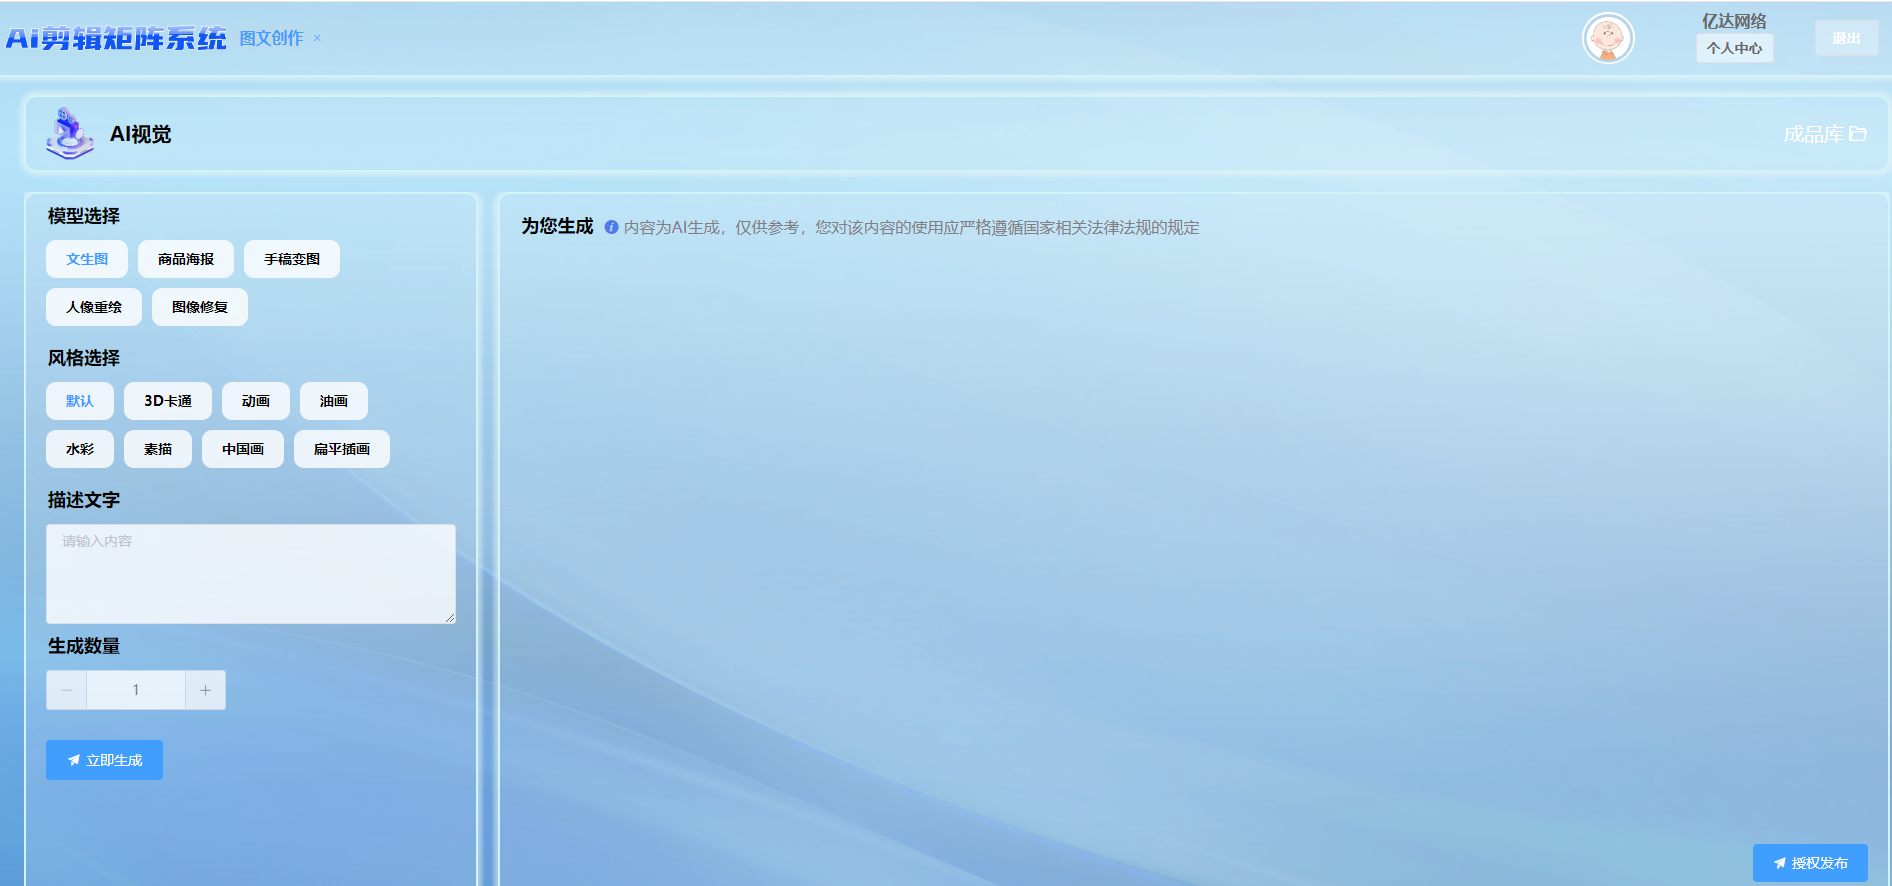This screenshot has width=1892, height=886.
Task: Pick the 人像重绘 model
Action: [94, 307]
